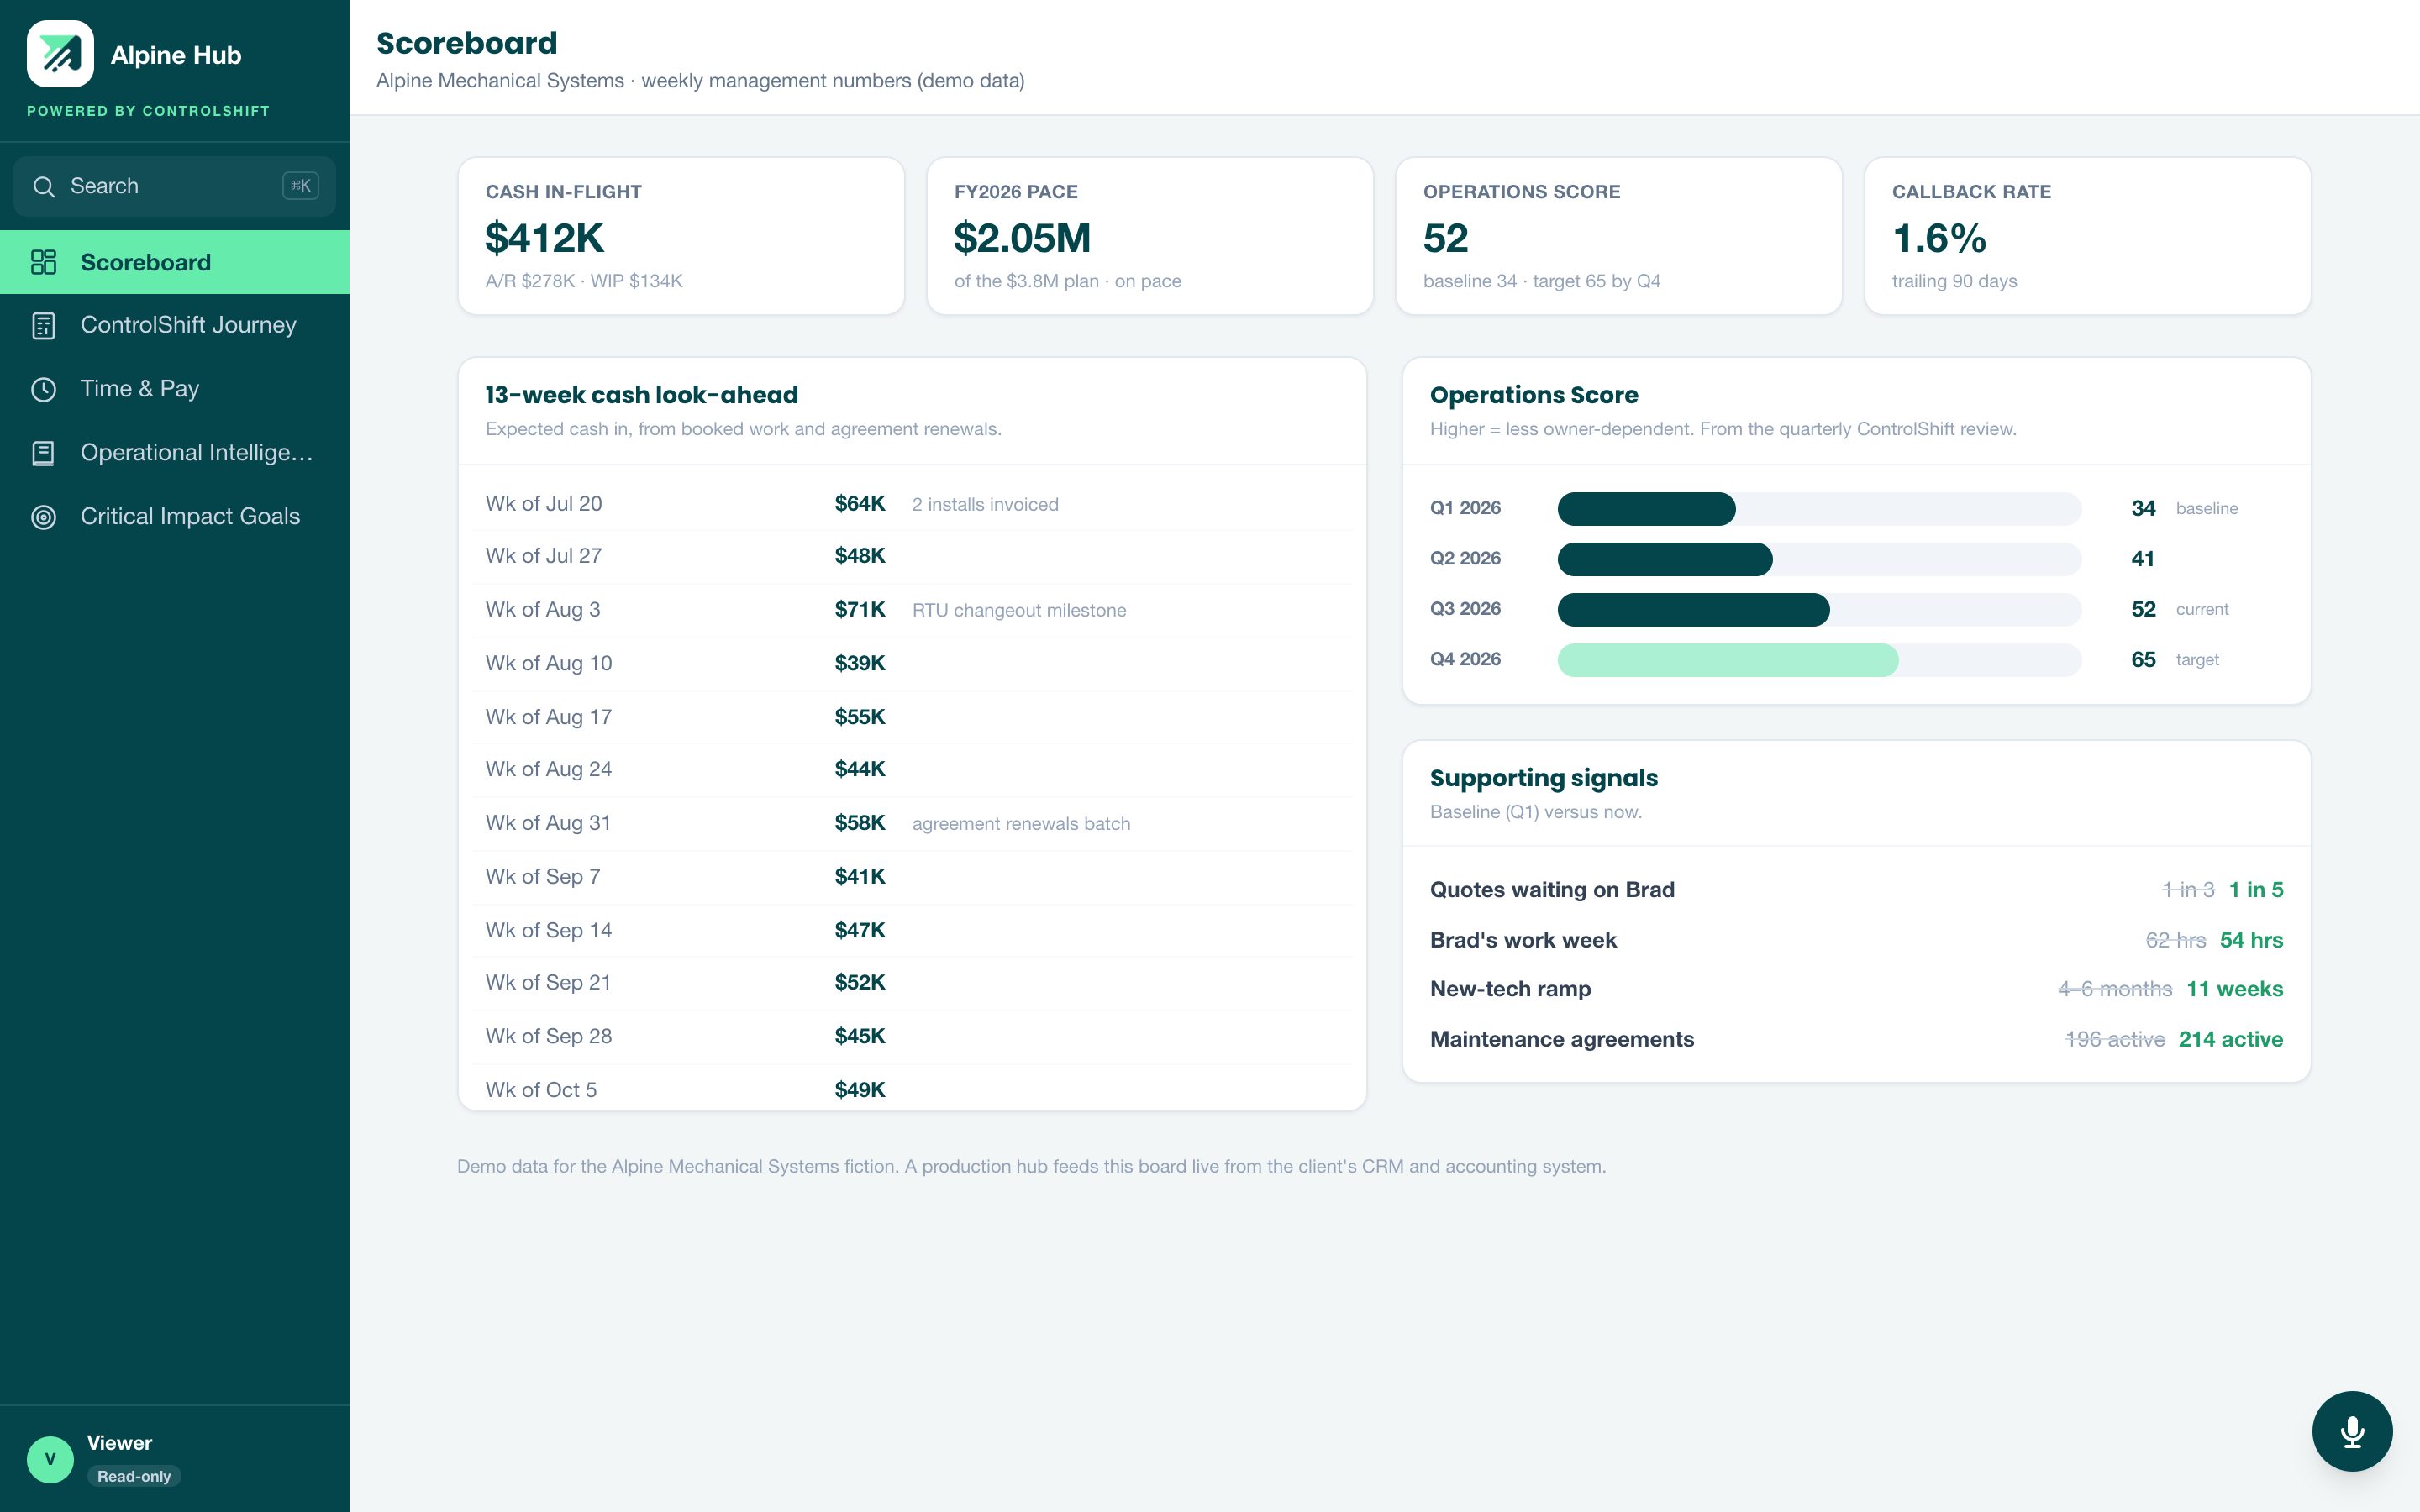Viewport: 2420px width, 1512px height.
Task: Select the Callback Rate card
Action: (x=2088, y=236)
